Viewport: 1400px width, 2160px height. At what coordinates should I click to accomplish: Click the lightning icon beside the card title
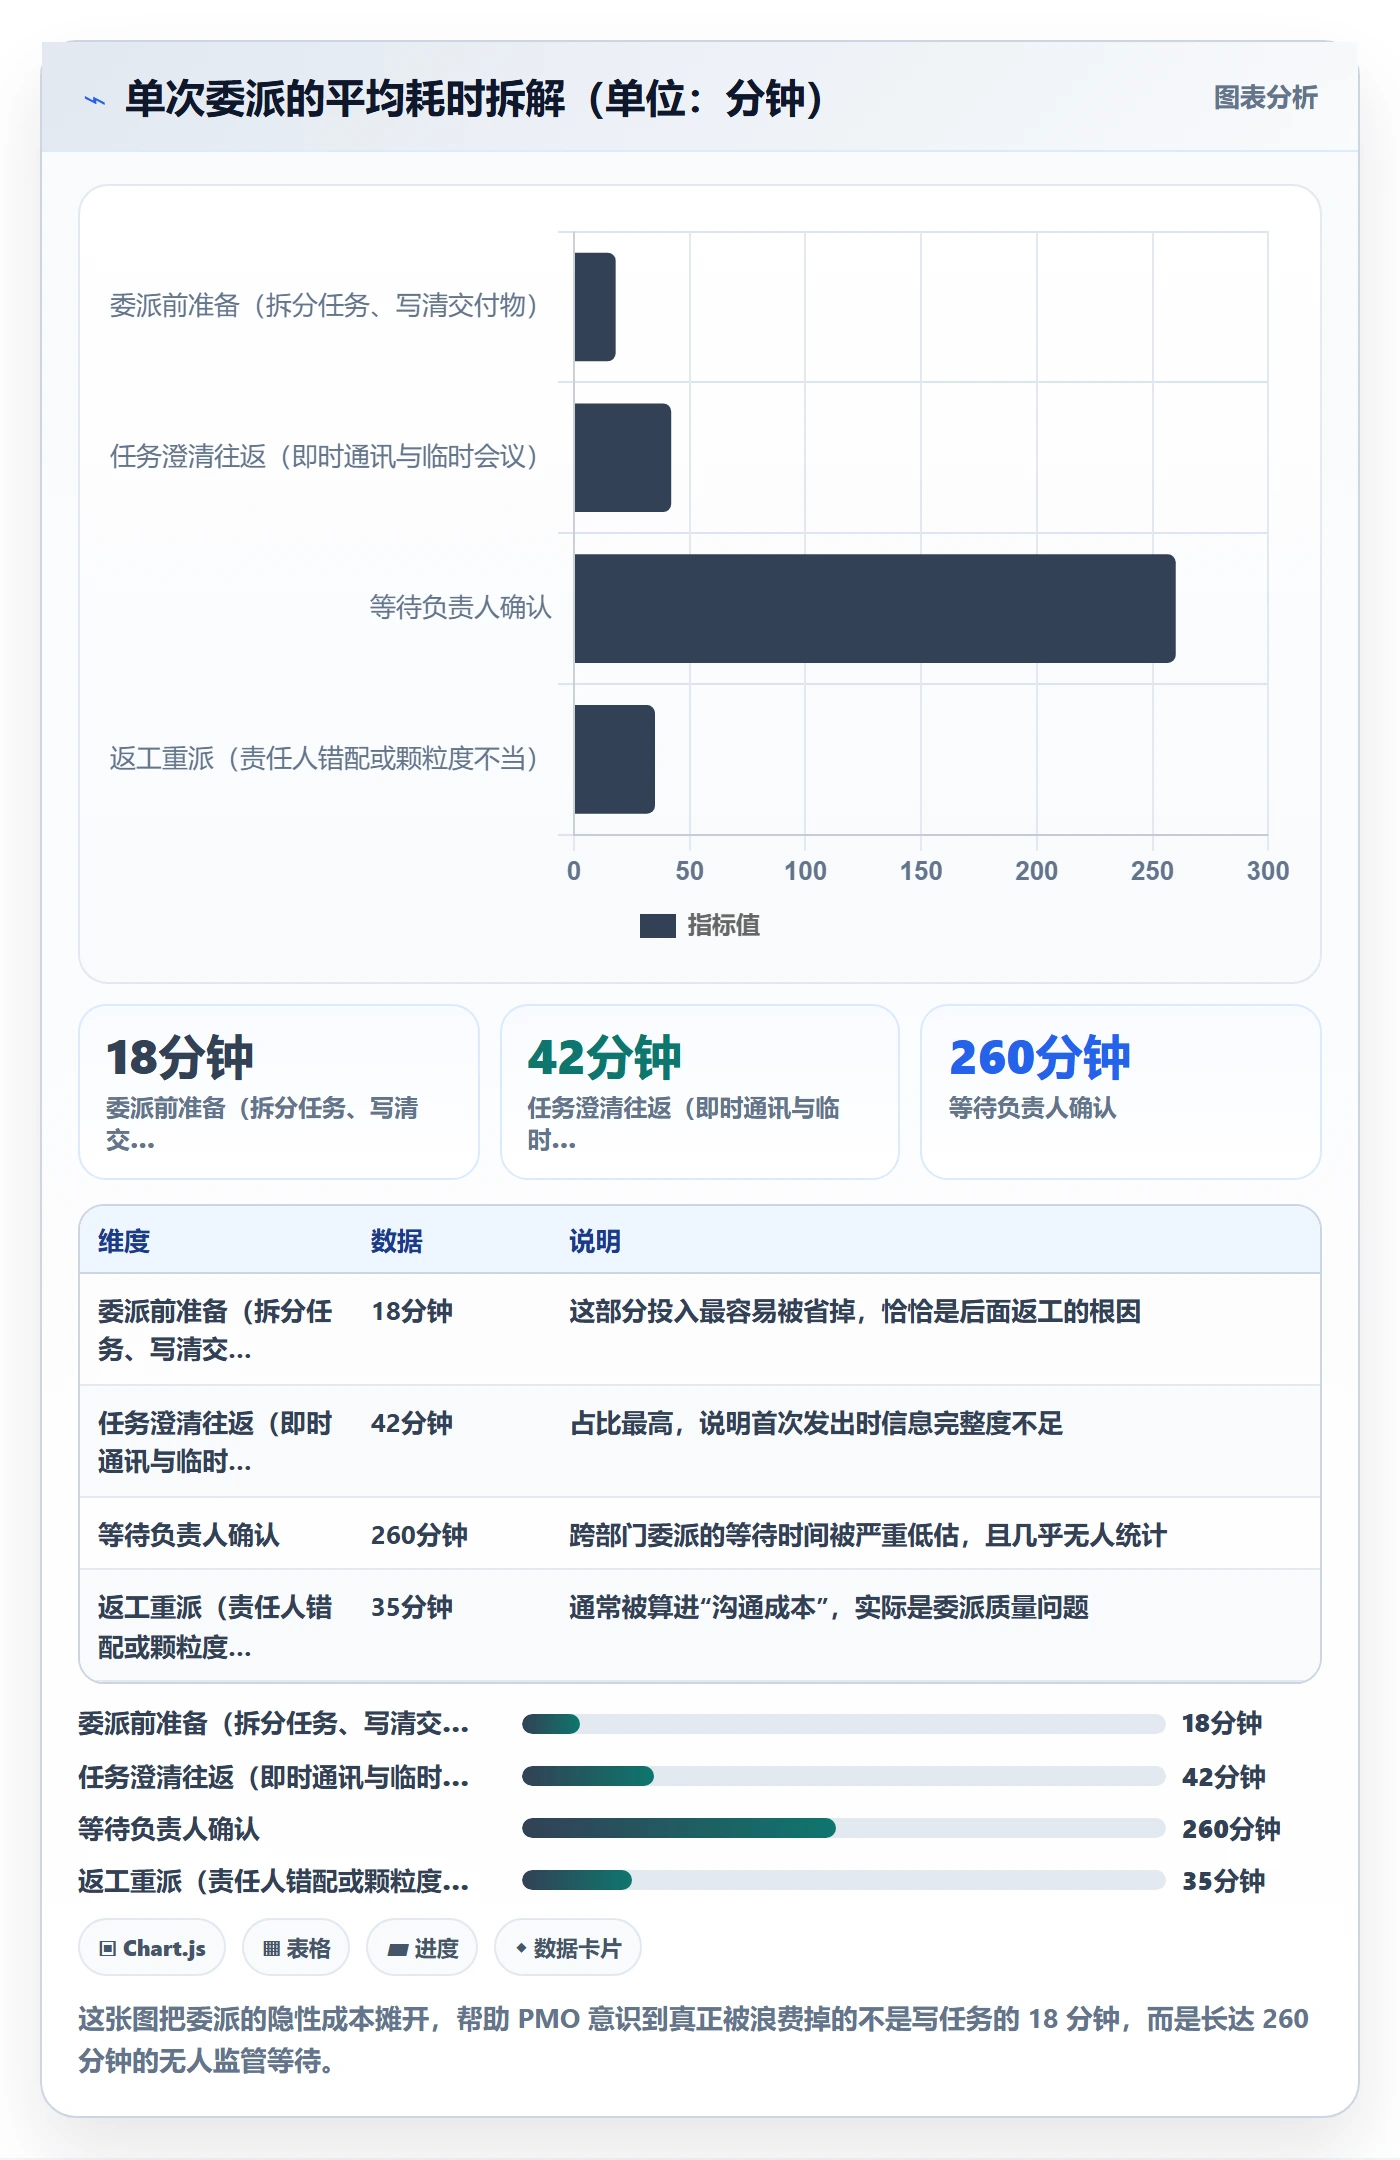pos(95,100)
